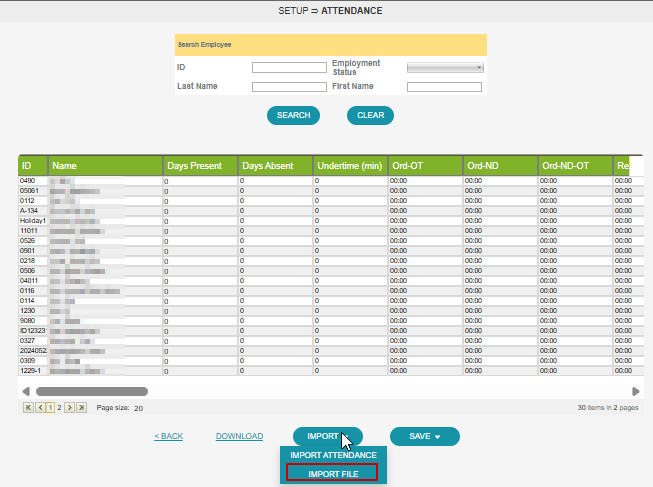The image size is (653, 487).
Task: Click the CLEAR button
Action: 370,115
